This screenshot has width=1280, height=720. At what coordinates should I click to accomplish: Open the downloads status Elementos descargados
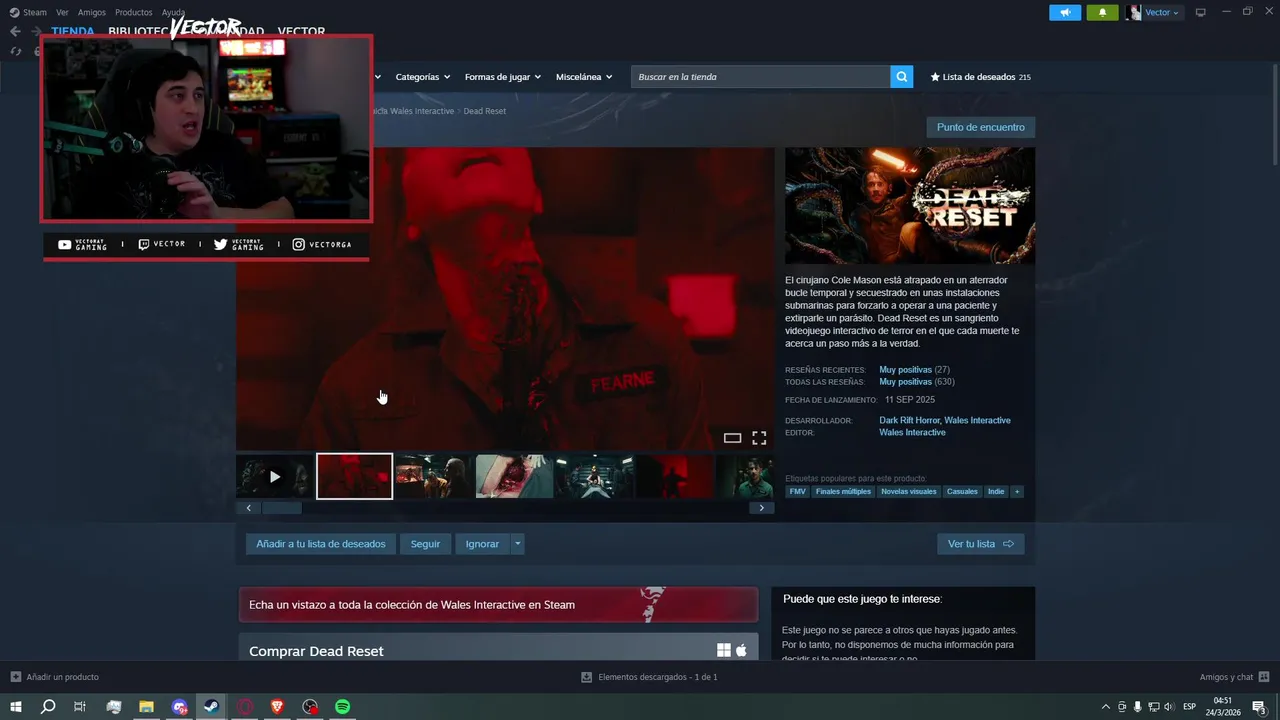(649, 677)
